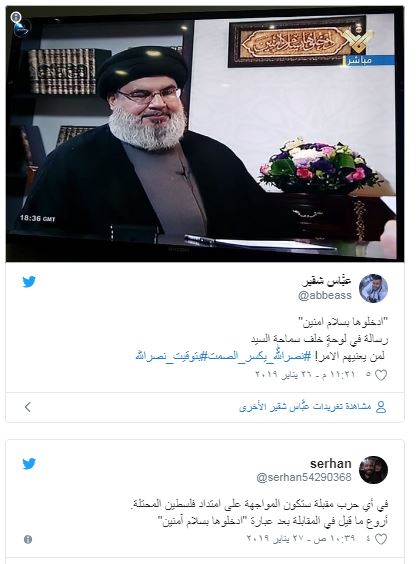This screenshot has height=564, width=419.
Task: Open the 27 يناير 2019 tweet timestamp
Action: (301, 538)
